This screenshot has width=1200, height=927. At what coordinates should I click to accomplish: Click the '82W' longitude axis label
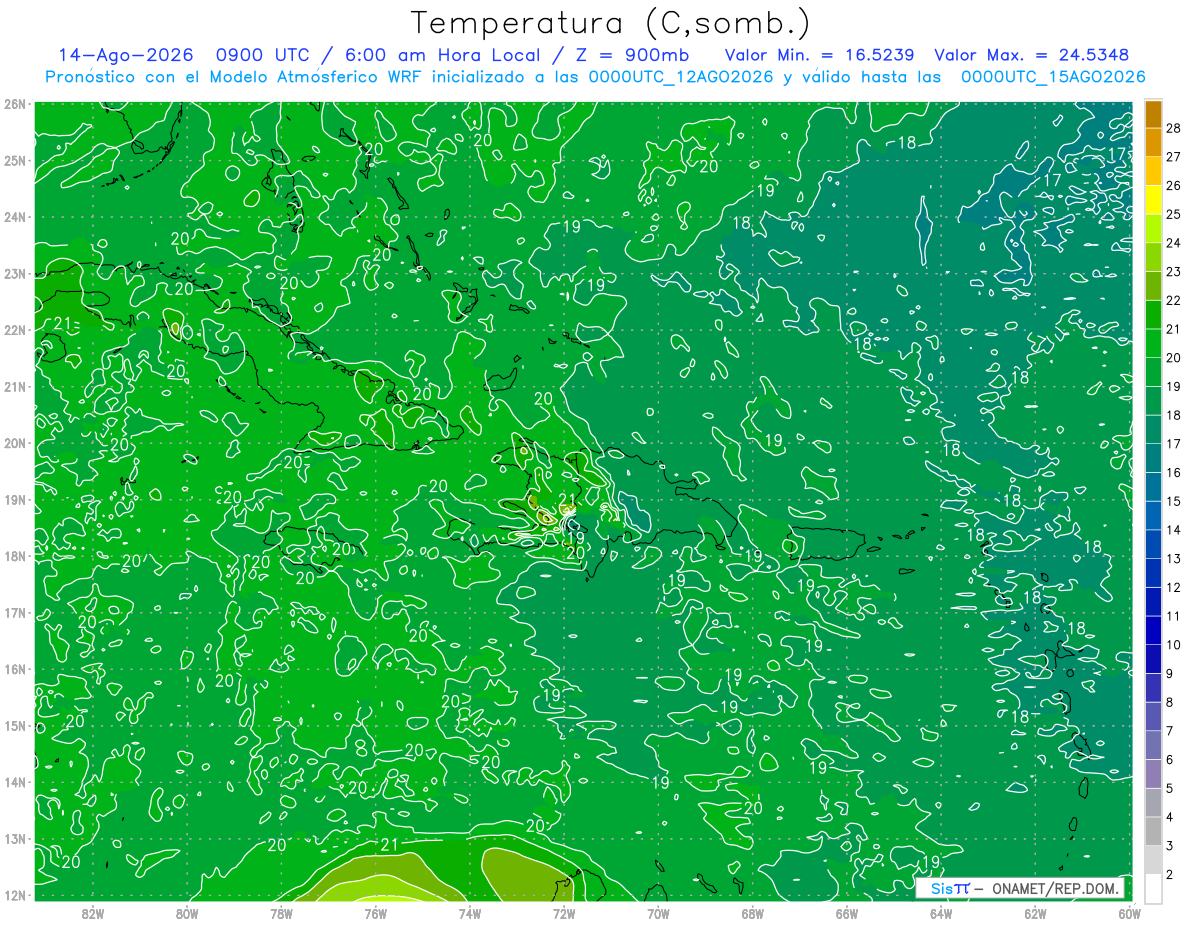click(93, 913)
